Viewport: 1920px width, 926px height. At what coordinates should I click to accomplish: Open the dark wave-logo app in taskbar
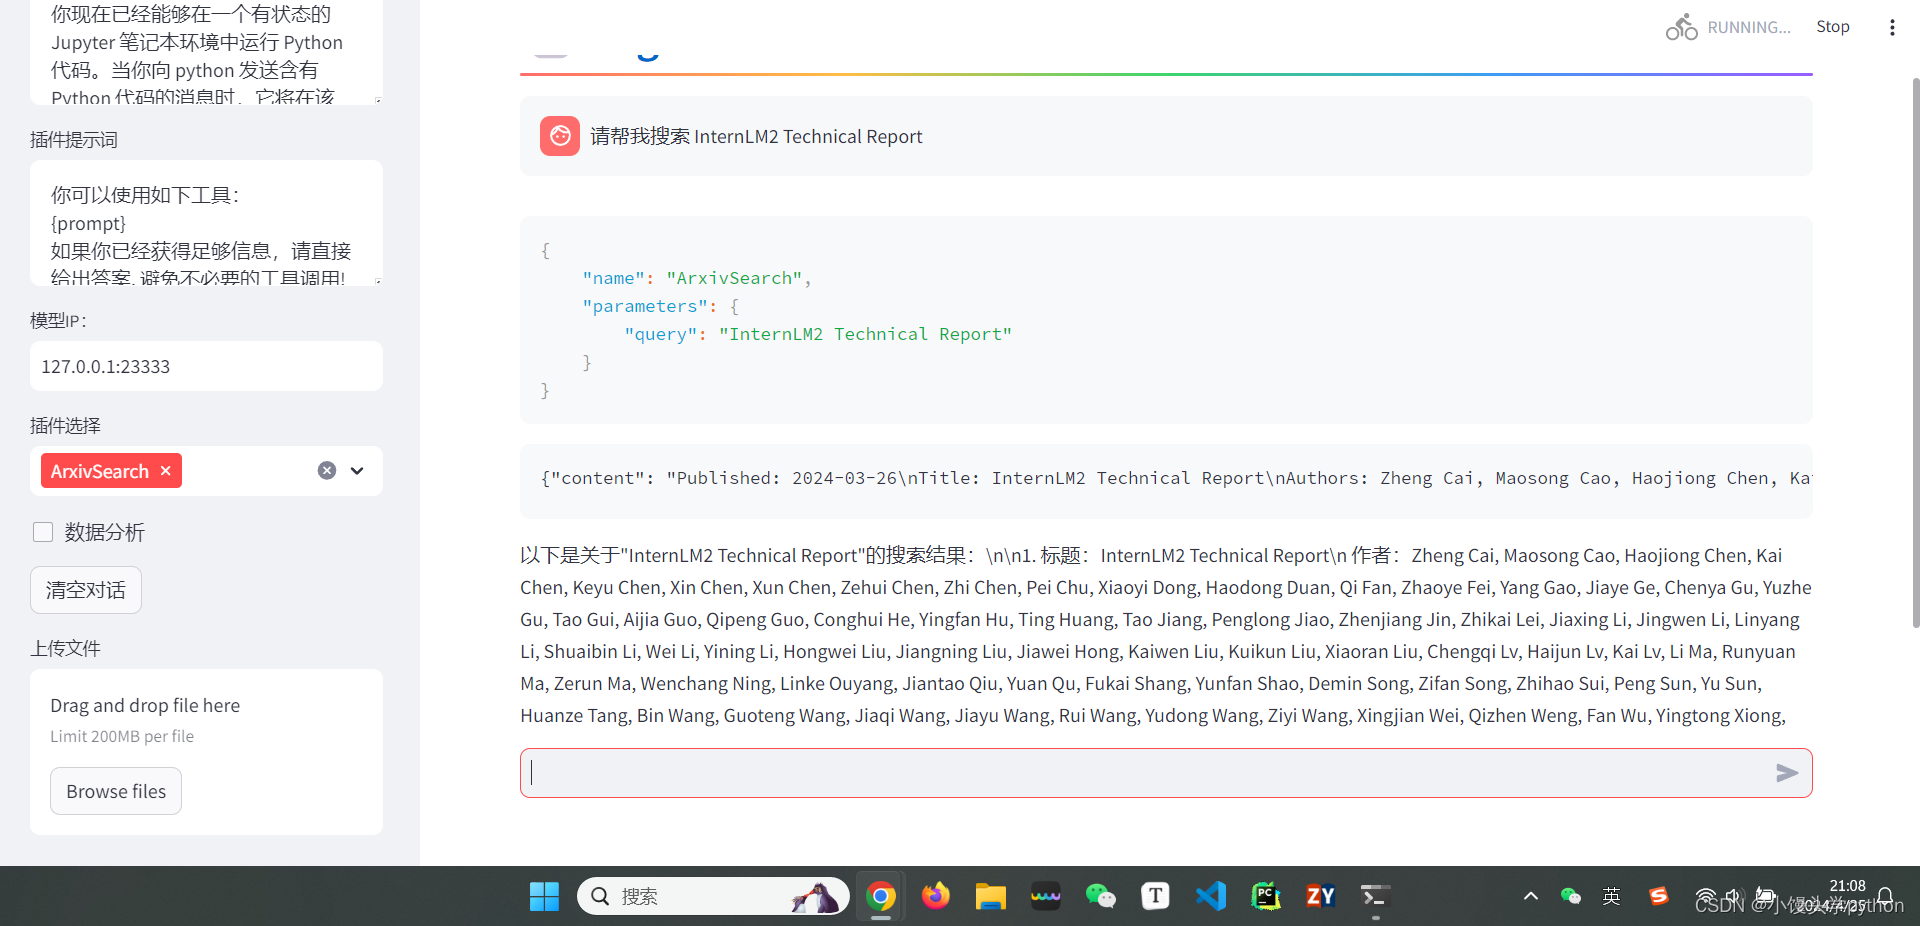point(1046,896)
